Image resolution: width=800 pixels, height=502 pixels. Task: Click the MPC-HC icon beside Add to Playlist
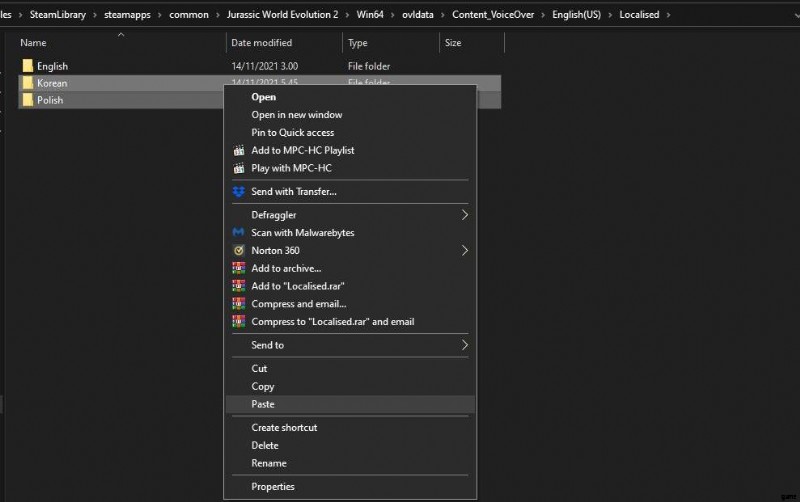[x=238, y=151]
